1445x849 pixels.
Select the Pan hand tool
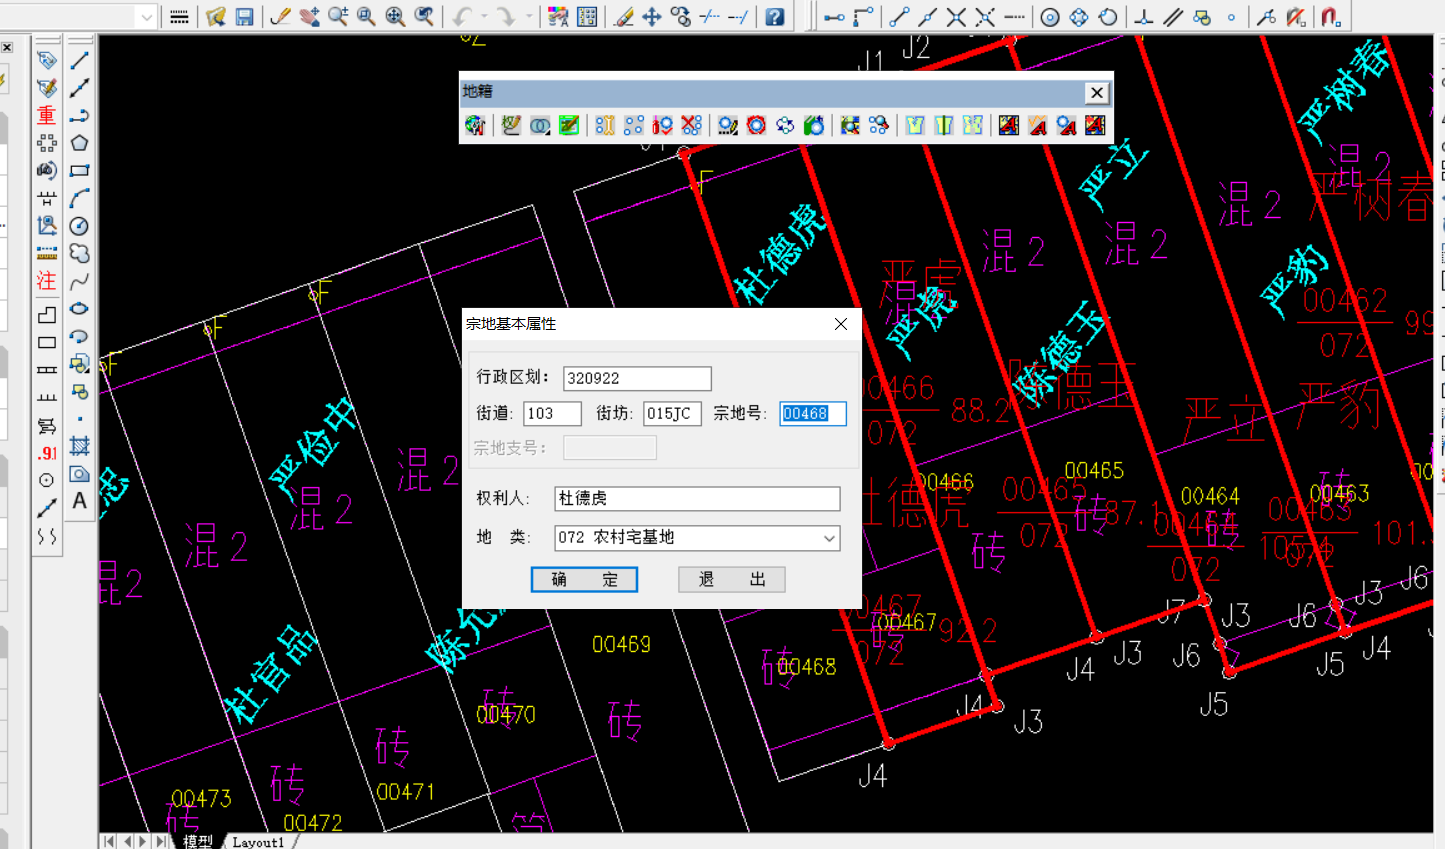[x=310, y=17]
